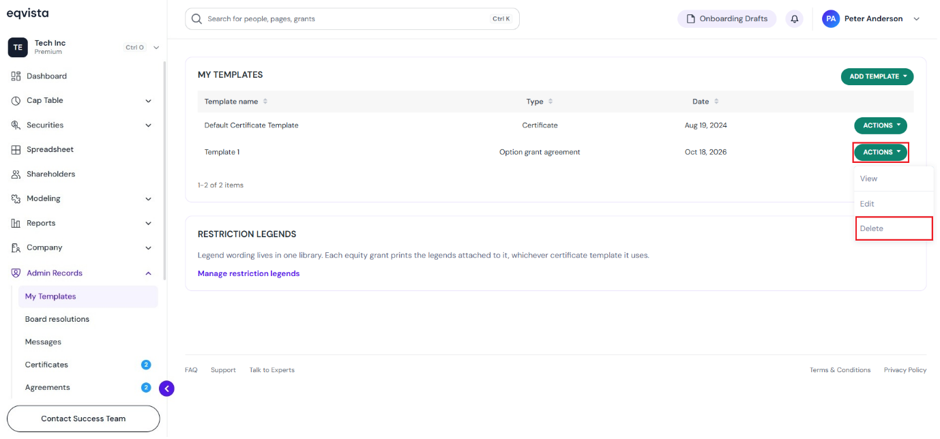Image resolution: width=940 pixels, height=439 pixels.
Task: Click Certificates count badge 2
Action: tap(146, 365)
